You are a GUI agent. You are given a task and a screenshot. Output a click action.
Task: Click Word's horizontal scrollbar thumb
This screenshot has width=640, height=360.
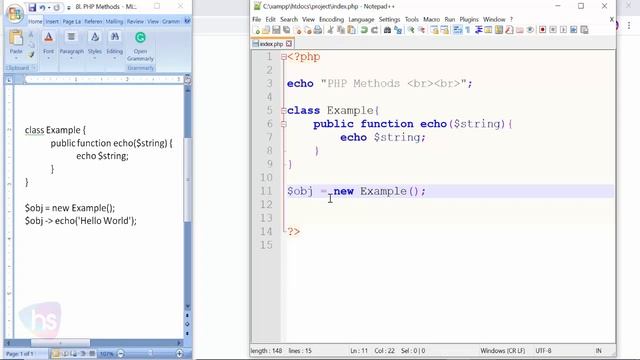pos(60,343)
